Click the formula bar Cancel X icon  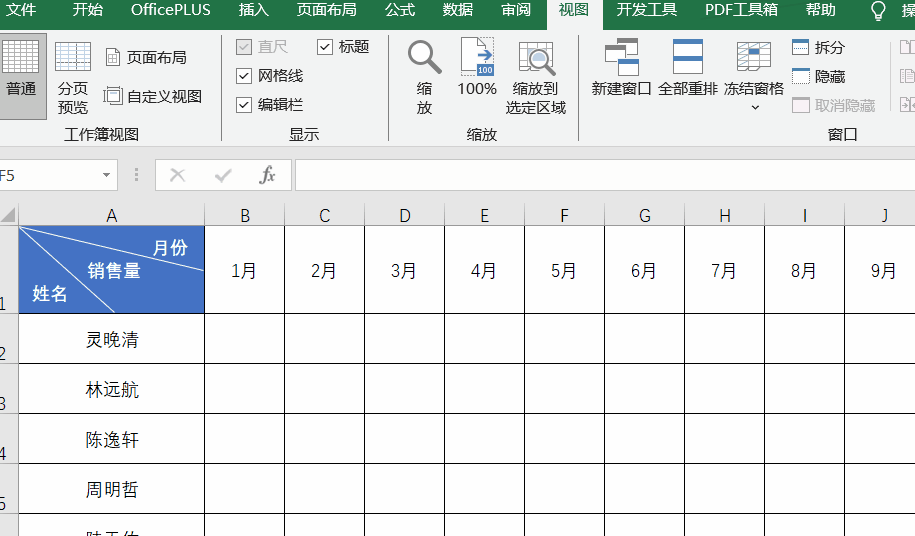point(177,175)
